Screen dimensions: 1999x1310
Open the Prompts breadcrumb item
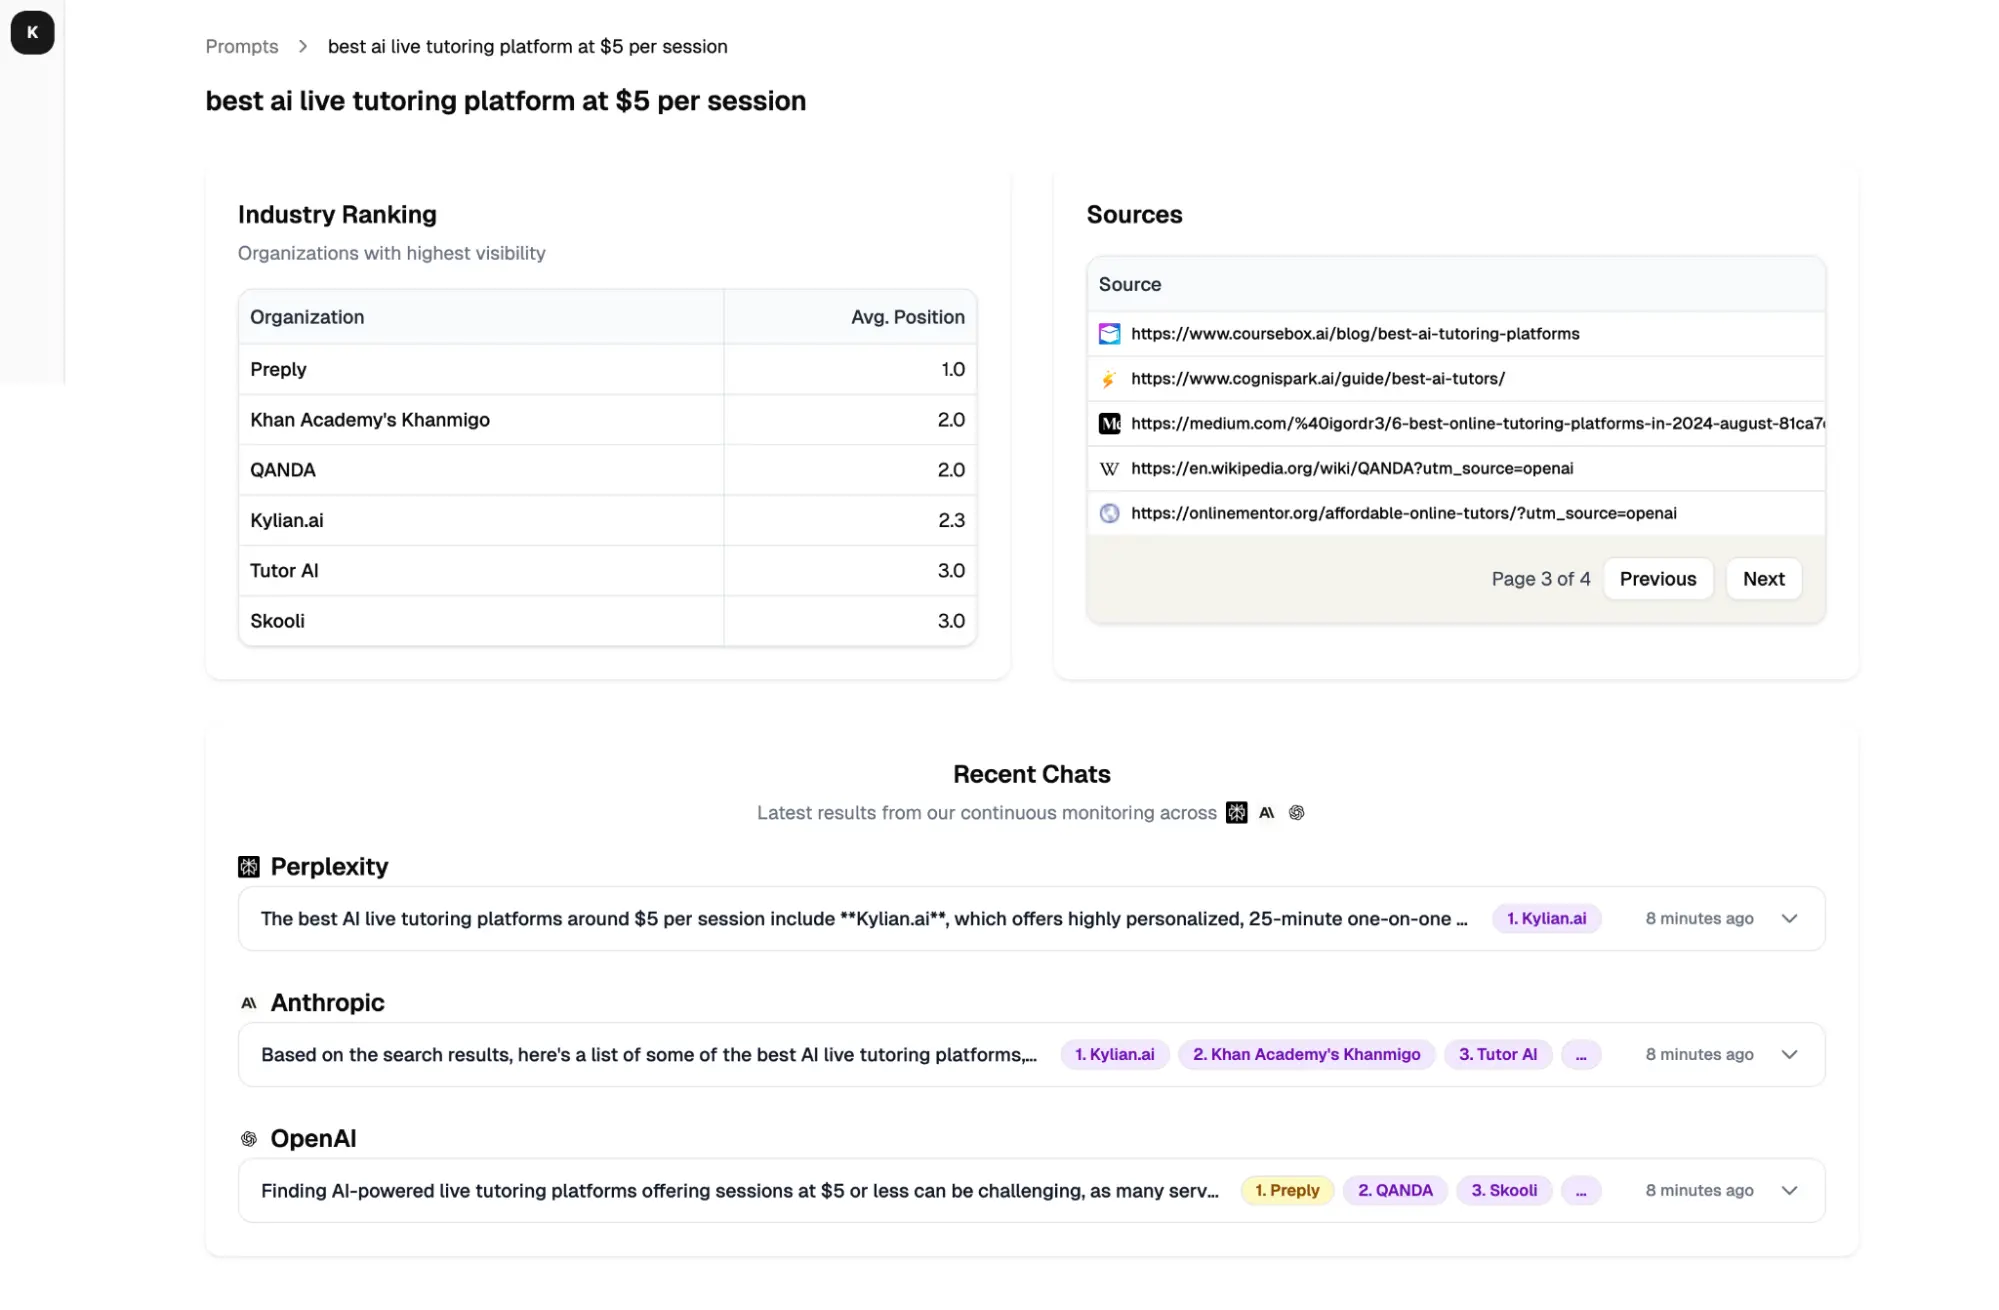coord(241,46)
